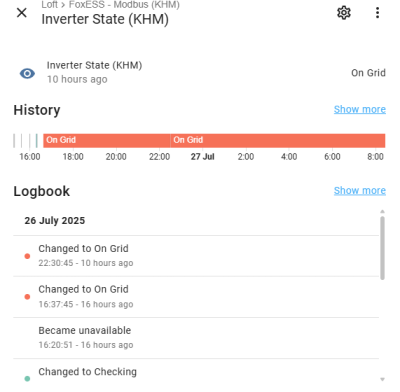Show more History
Image resolution: width=400 pixels, height=392 pixels.
click(x=360, y=109)
